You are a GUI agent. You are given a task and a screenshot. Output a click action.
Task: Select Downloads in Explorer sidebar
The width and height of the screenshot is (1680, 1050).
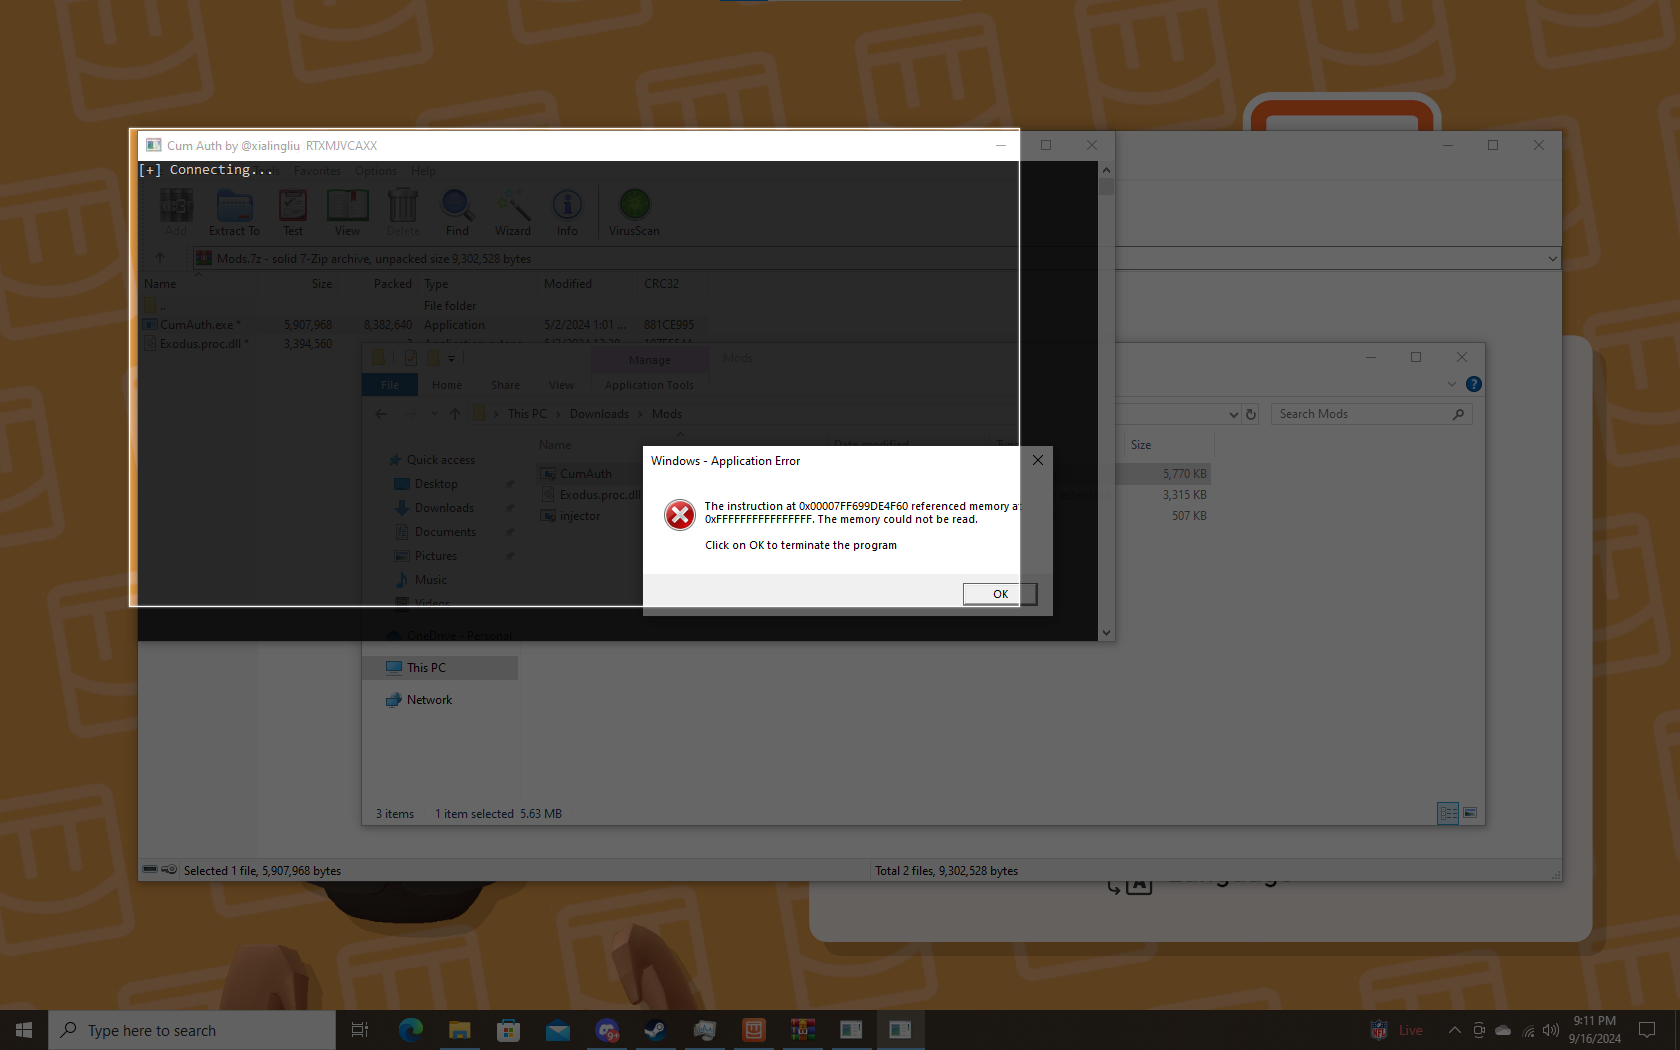(444, 508)
